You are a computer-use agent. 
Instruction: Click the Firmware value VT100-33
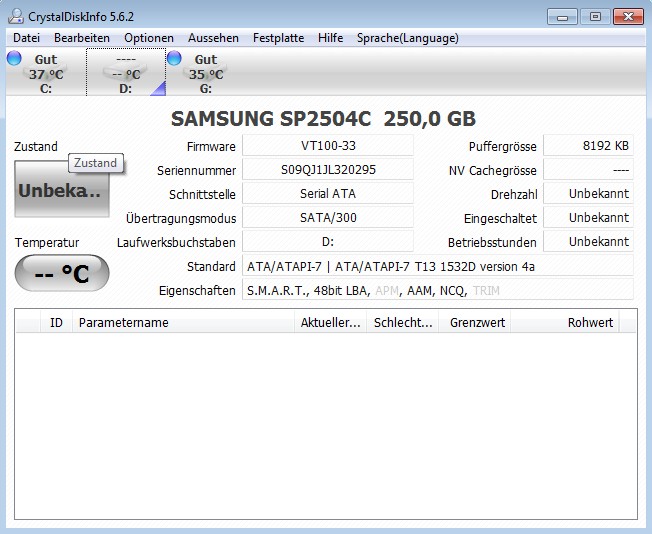pyautogui.click(x=328, y=146)
